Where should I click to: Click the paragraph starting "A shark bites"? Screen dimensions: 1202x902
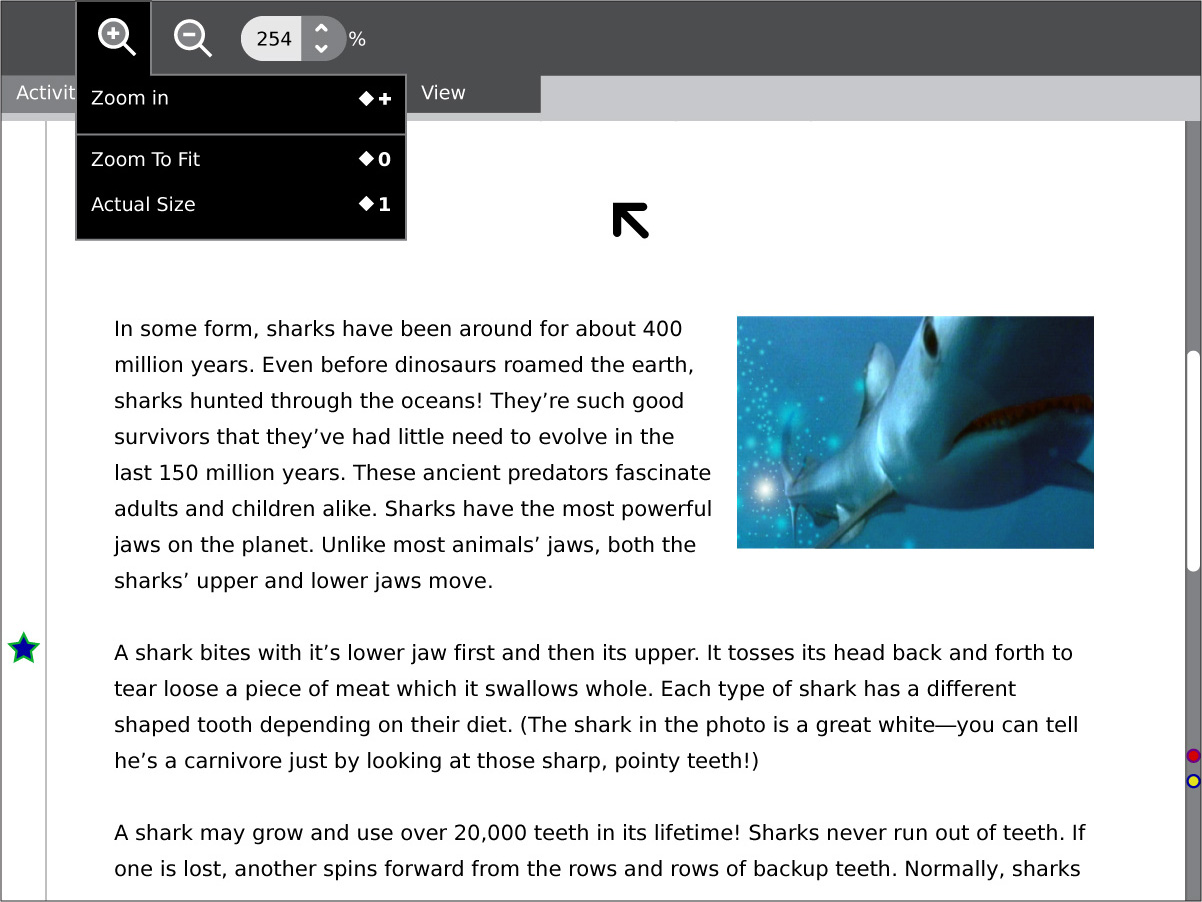click(x=596, y=707)
